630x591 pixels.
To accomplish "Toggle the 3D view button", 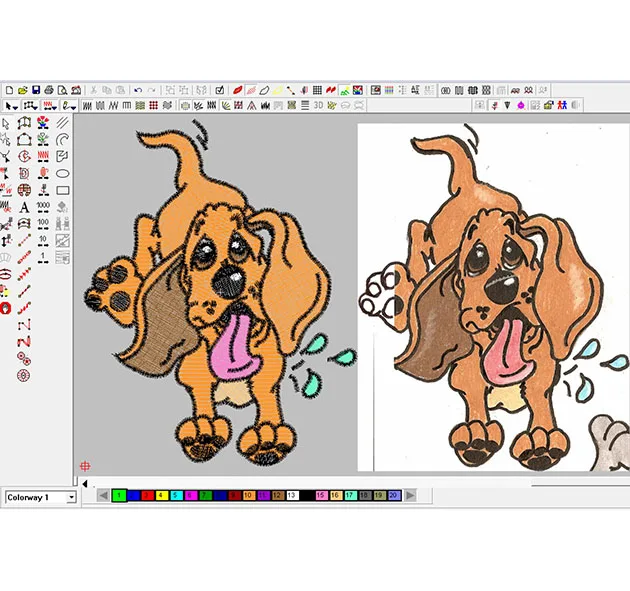I will pos(318,105).
